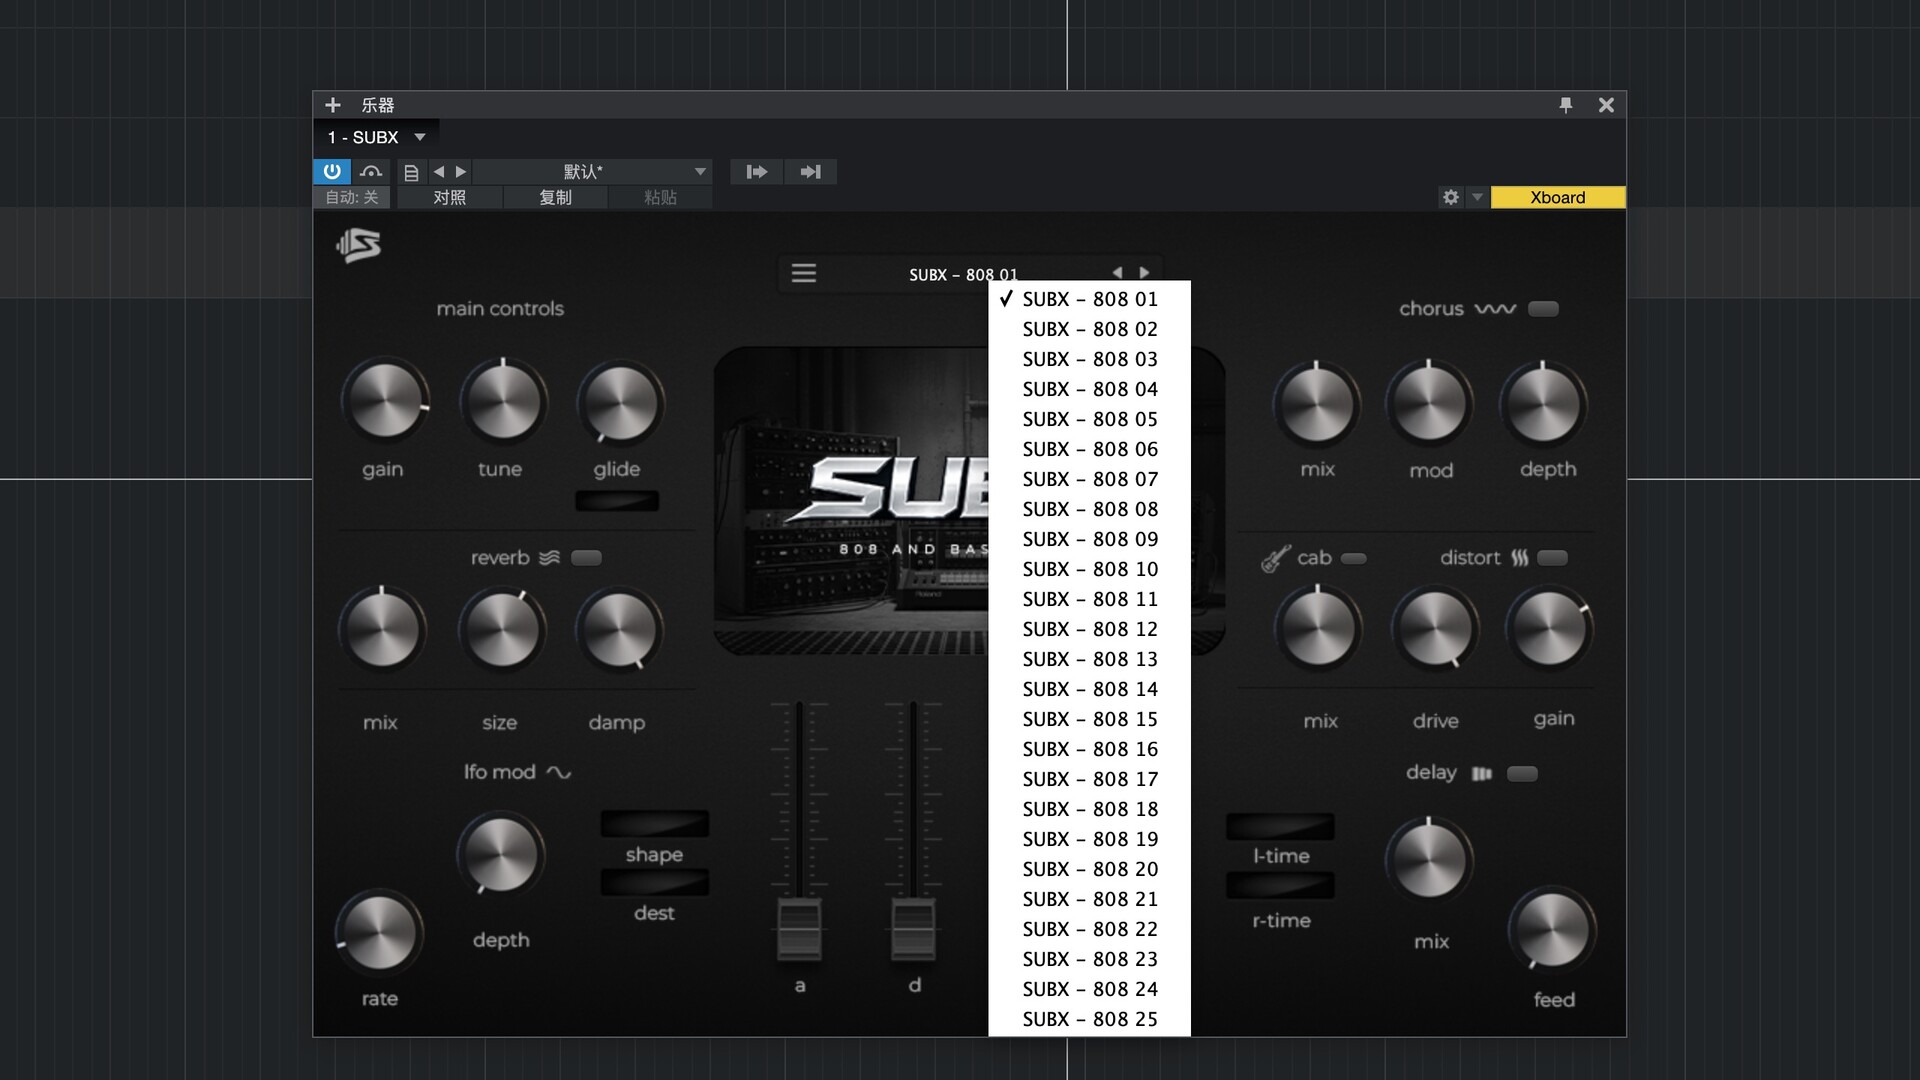The width and height of the screenshot is (1920, 1080).
Task: Enable the chorus effect toggle
Action: [1543, 308]
